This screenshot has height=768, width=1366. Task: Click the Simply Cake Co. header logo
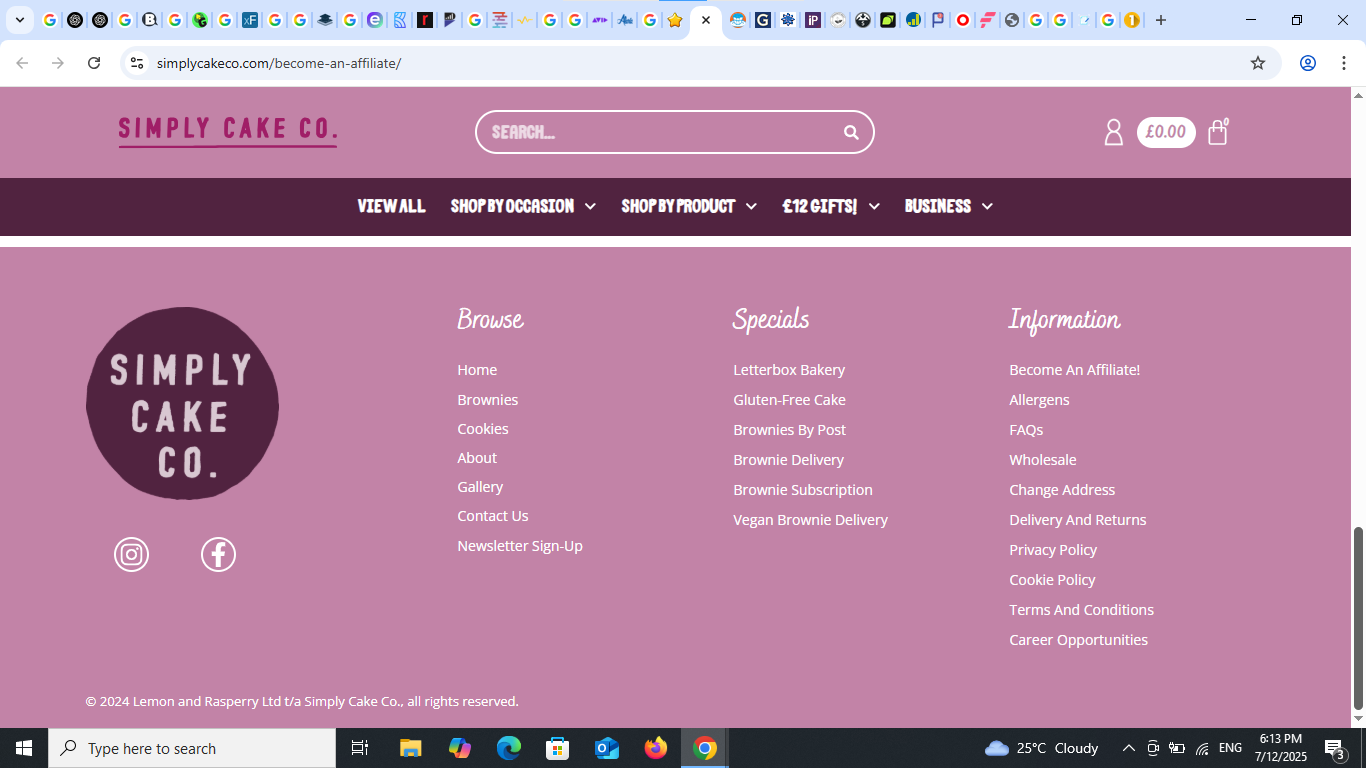[228, 131]
